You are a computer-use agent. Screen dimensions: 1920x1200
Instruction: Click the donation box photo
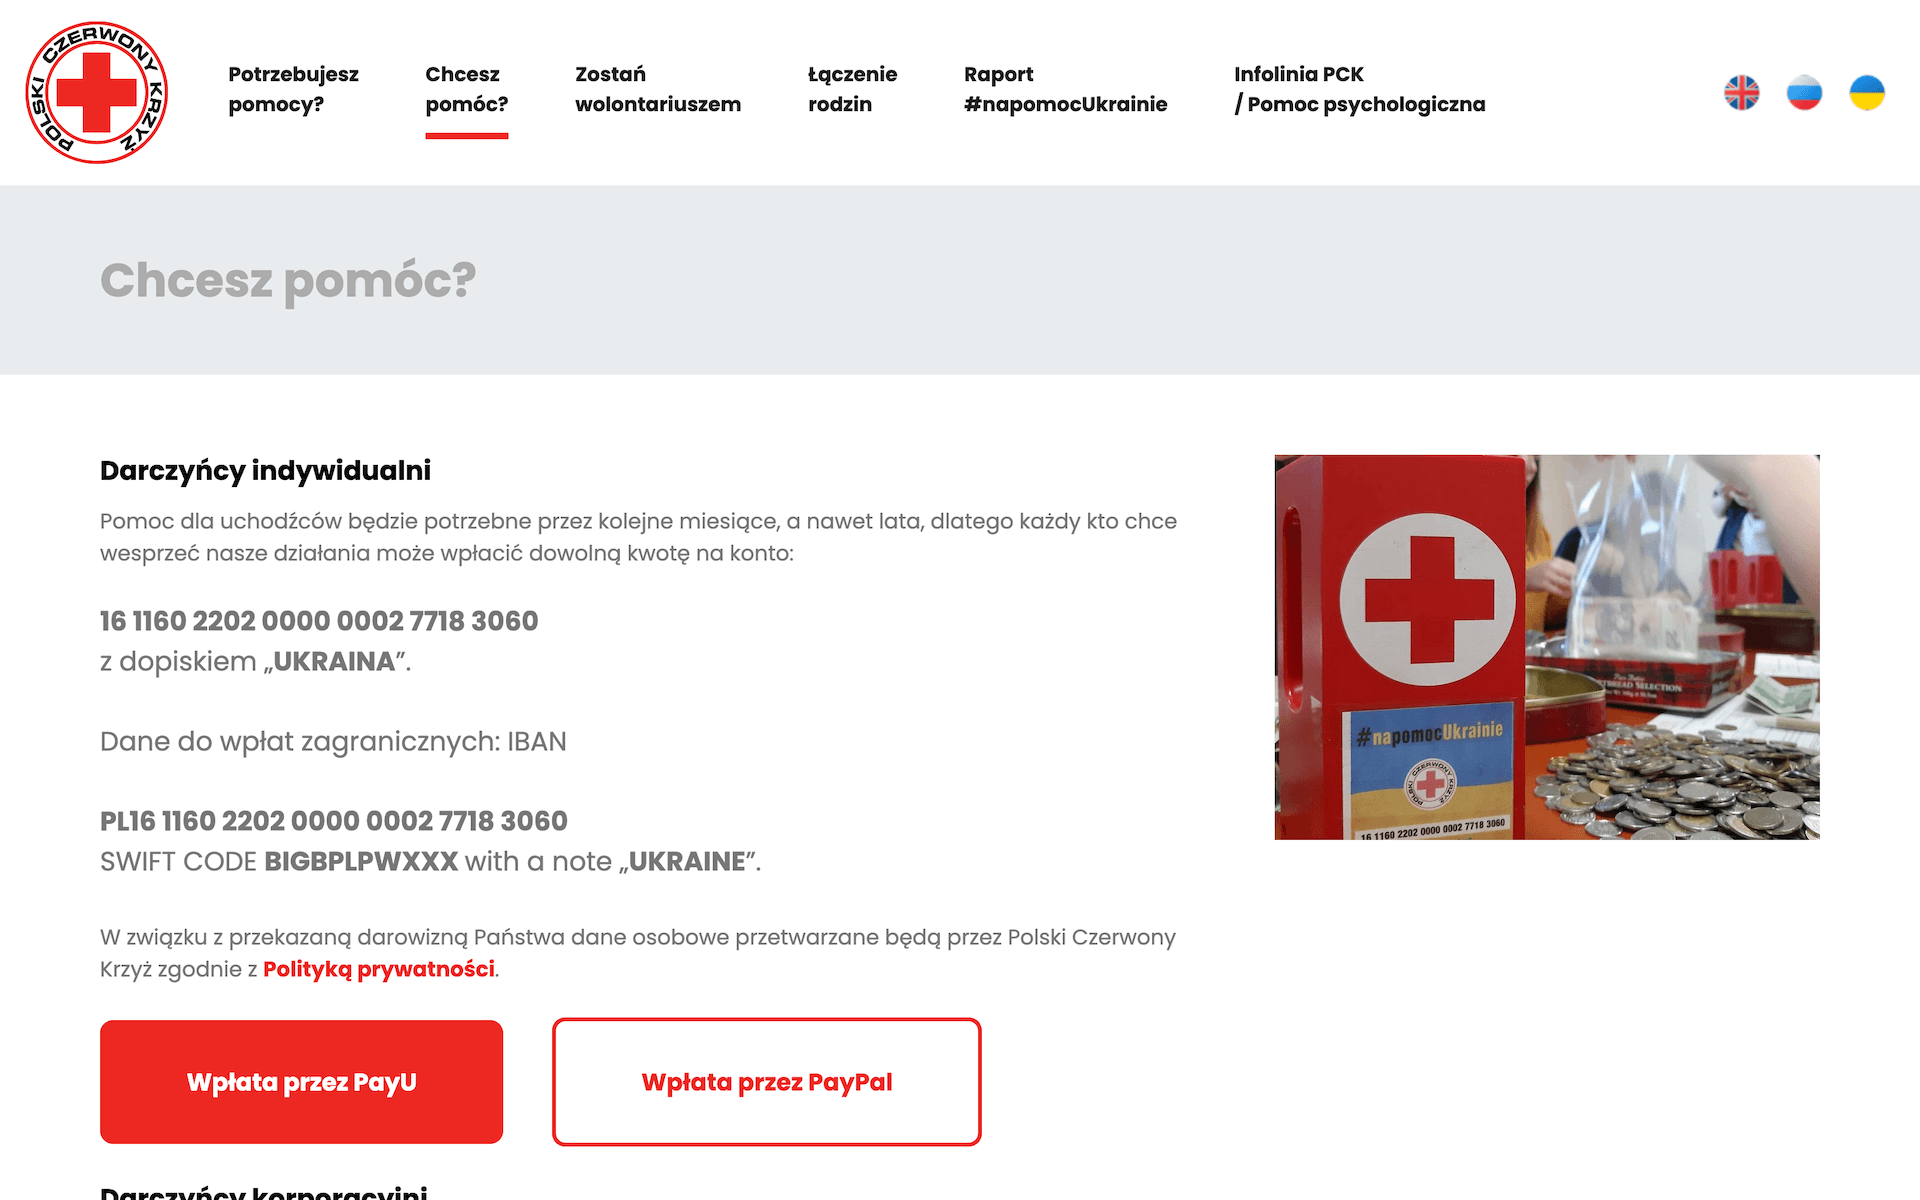coord(1546,647)
